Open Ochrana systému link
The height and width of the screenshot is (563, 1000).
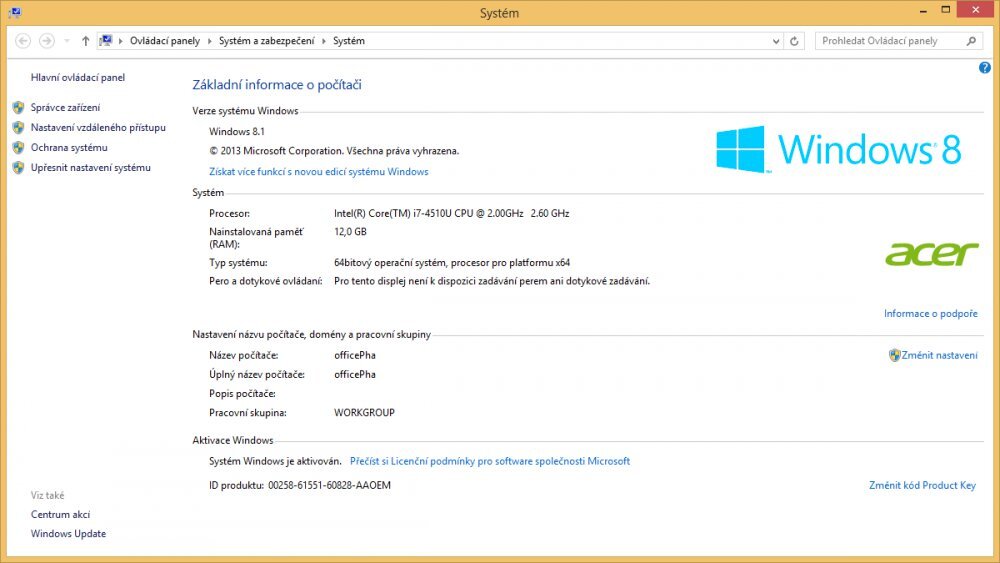(69, 147)
